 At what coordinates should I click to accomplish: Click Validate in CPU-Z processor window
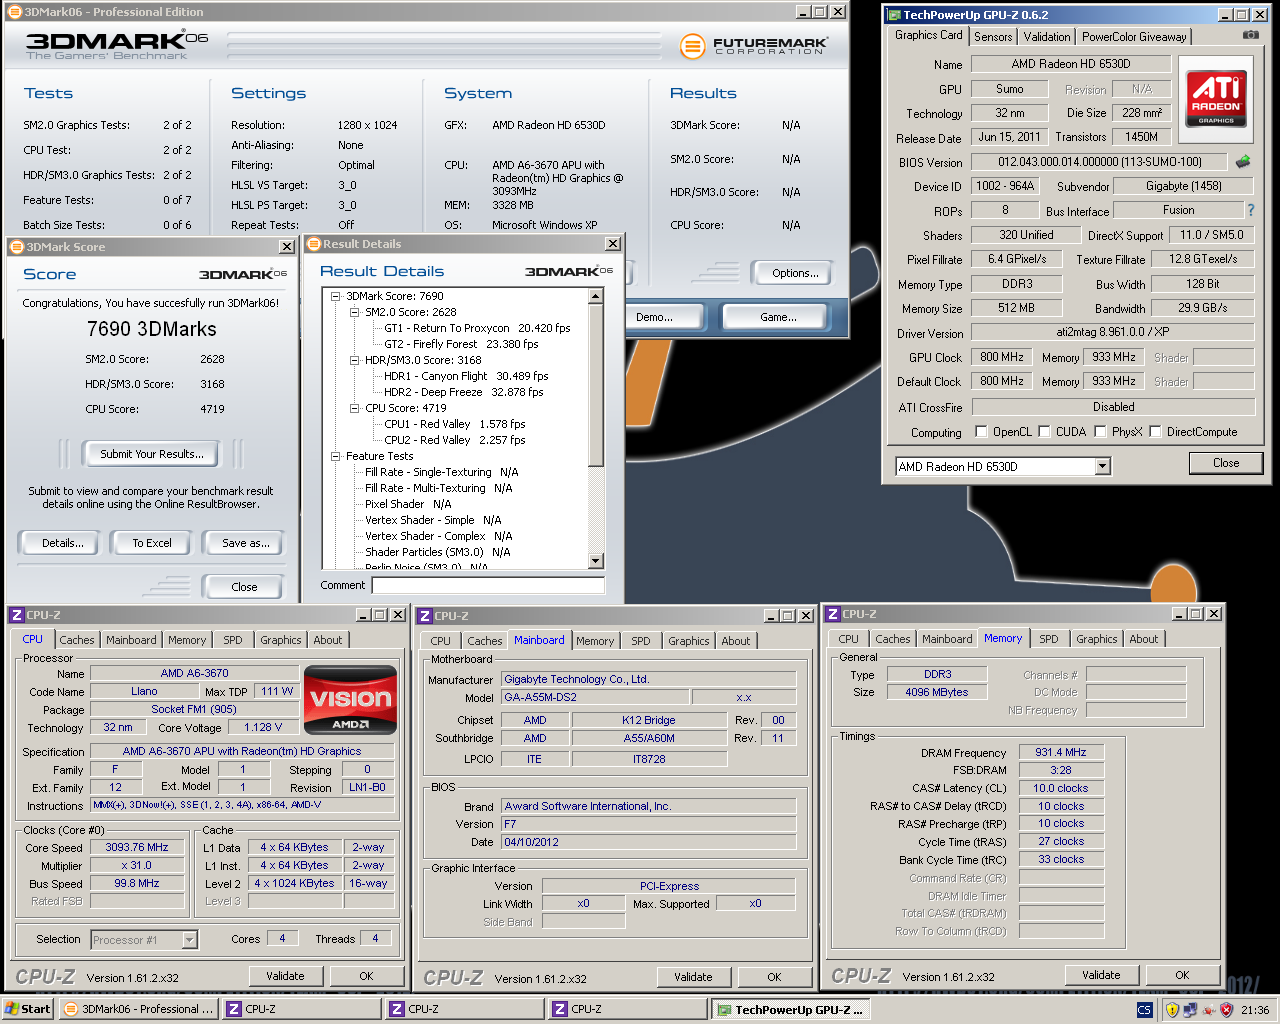285,976
